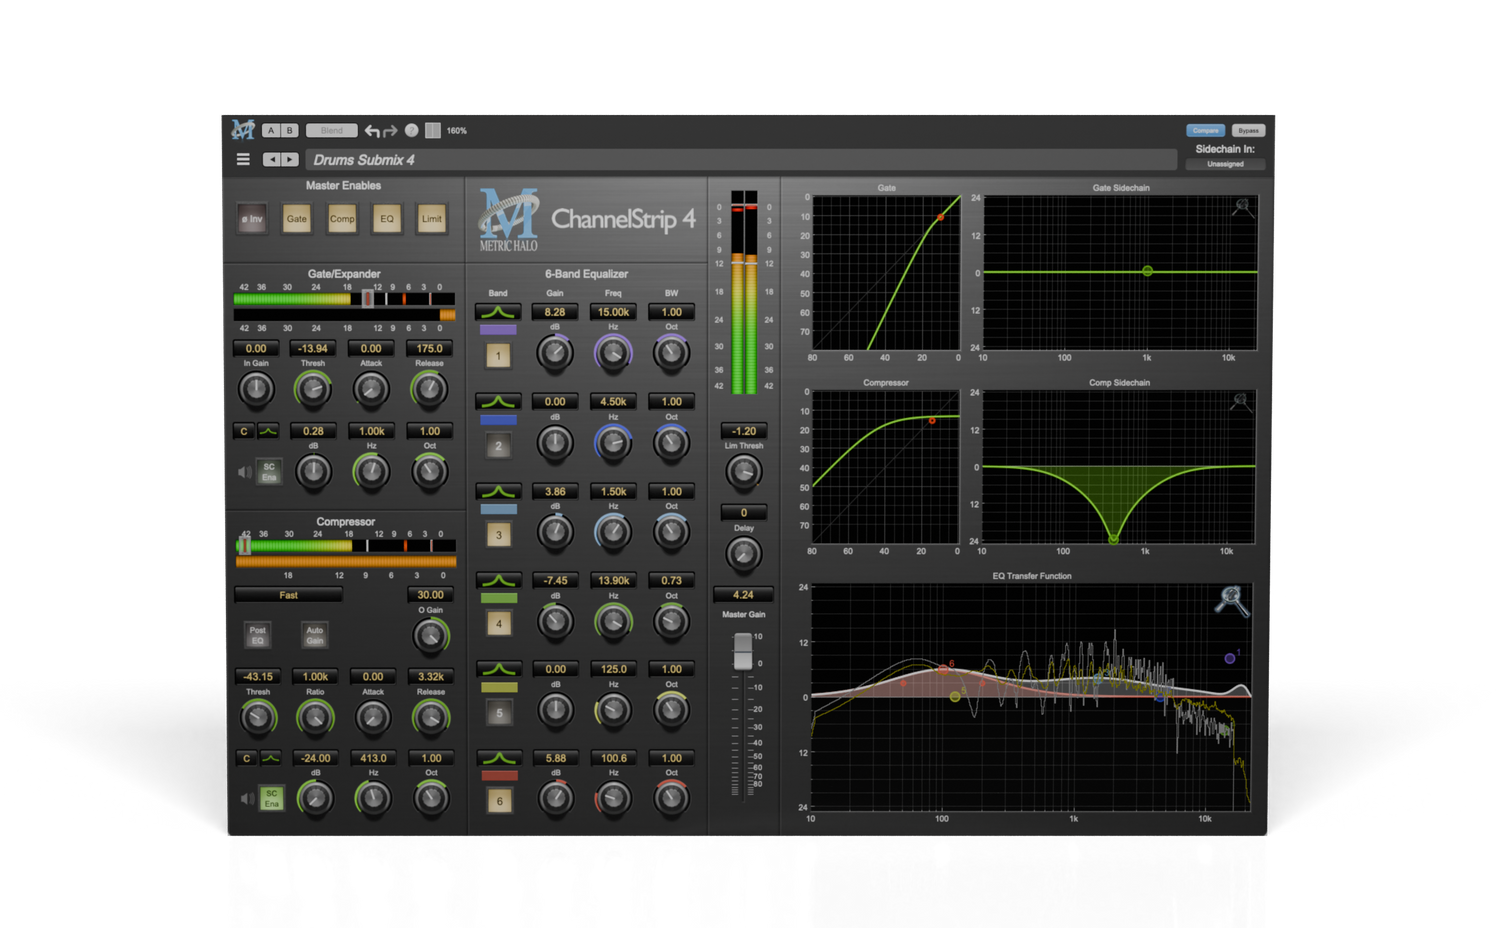
Task: Click the magnifier on EQ Transfer Function graph
Action: (1231, 601)
